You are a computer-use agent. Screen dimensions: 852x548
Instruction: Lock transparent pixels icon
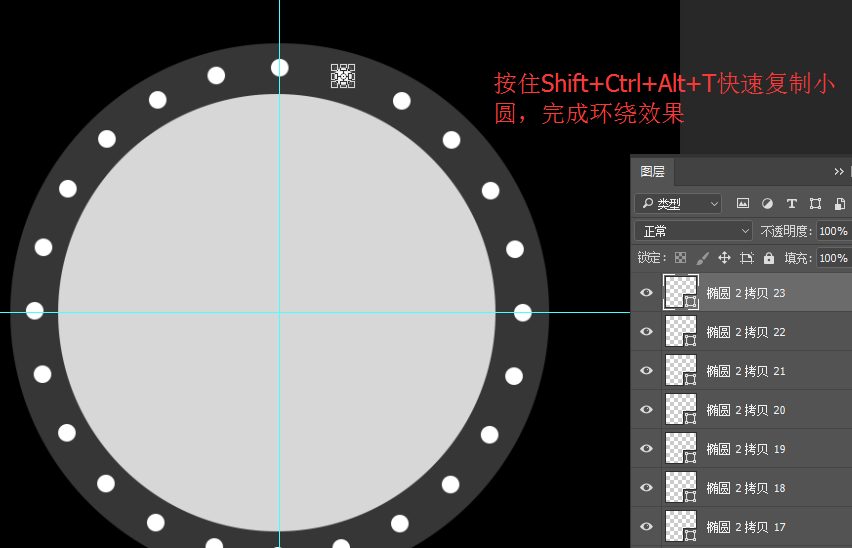pos(680,257)
